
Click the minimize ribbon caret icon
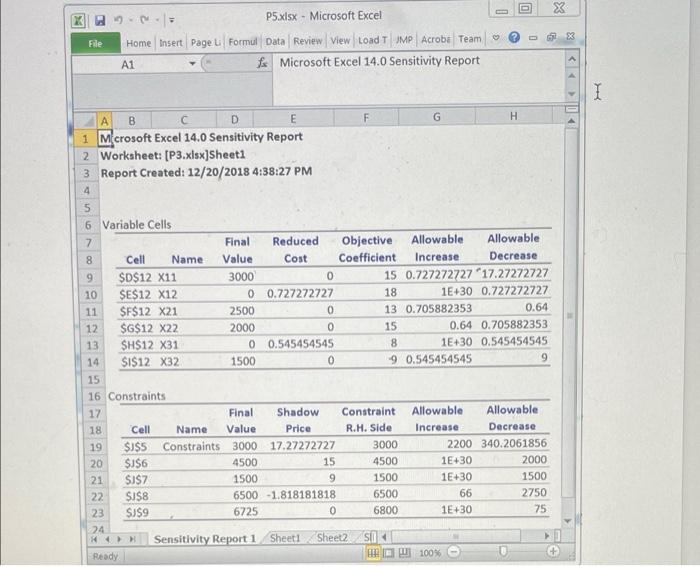point(496,38)
